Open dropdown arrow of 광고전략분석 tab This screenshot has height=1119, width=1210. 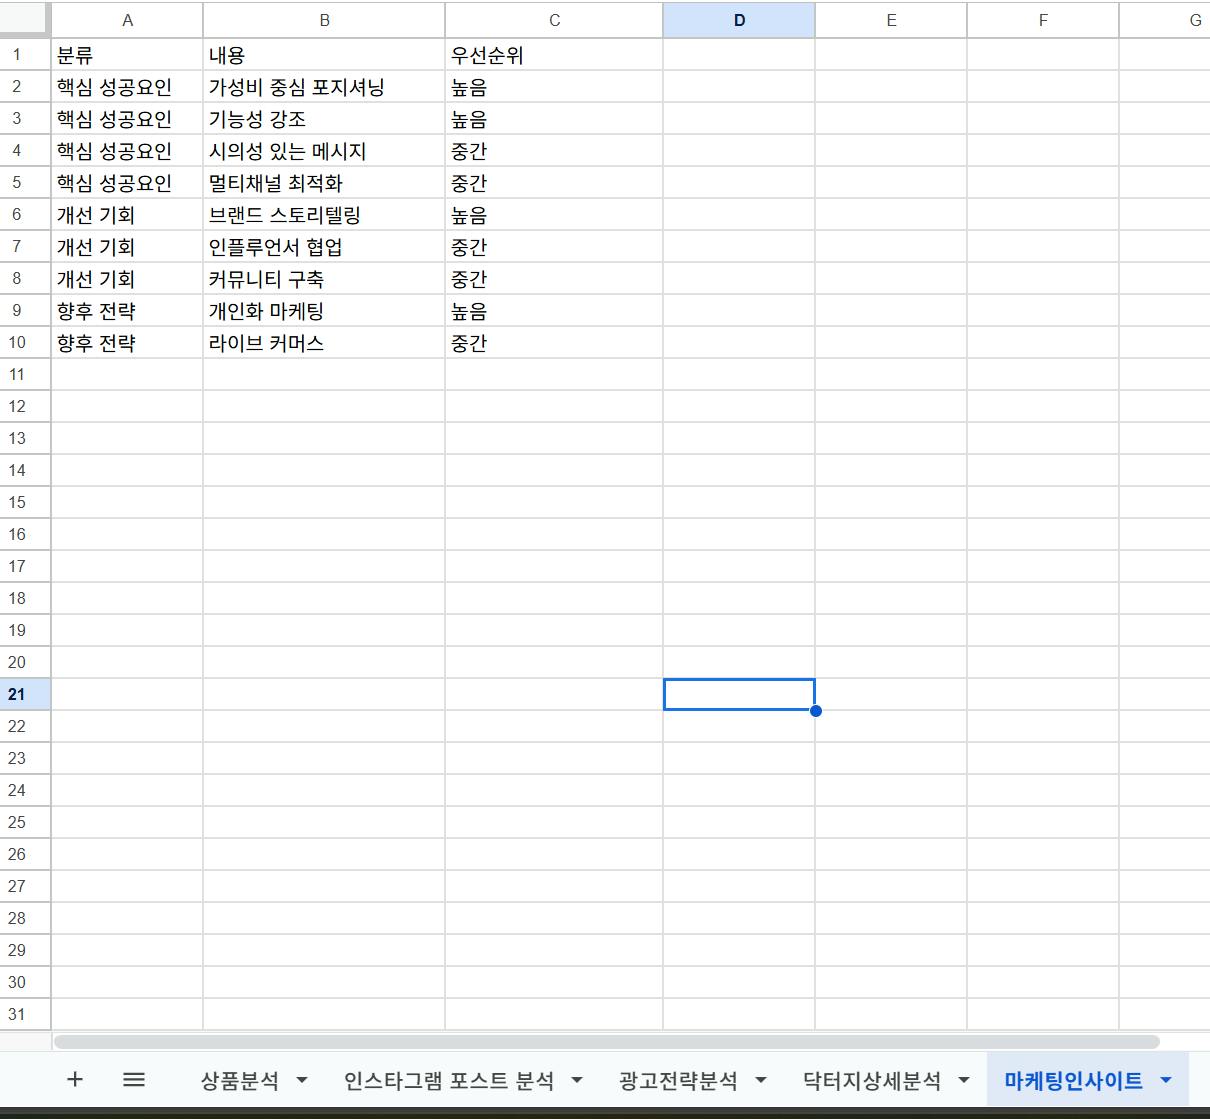point(761,1080)
